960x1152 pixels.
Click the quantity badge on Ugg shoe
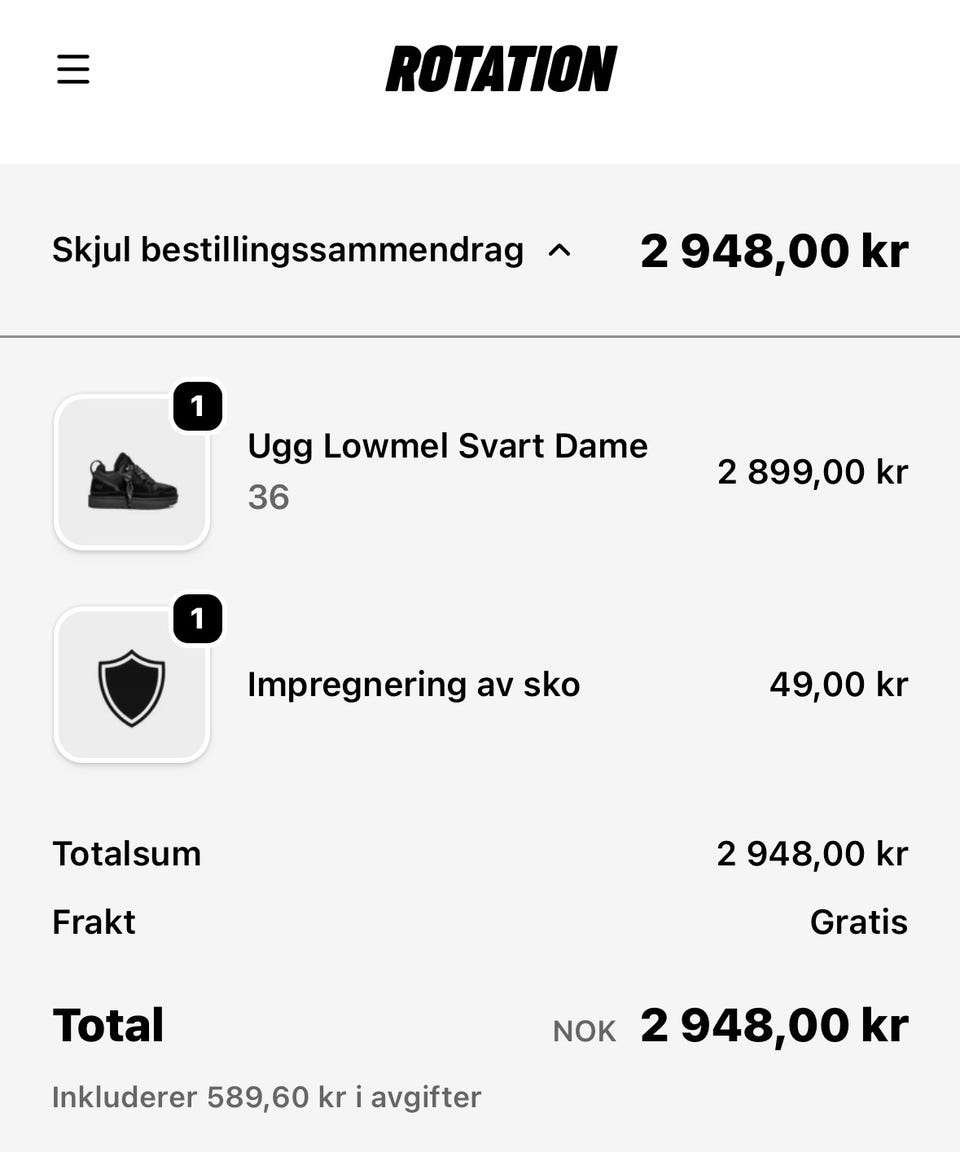(x=197, y=406)
